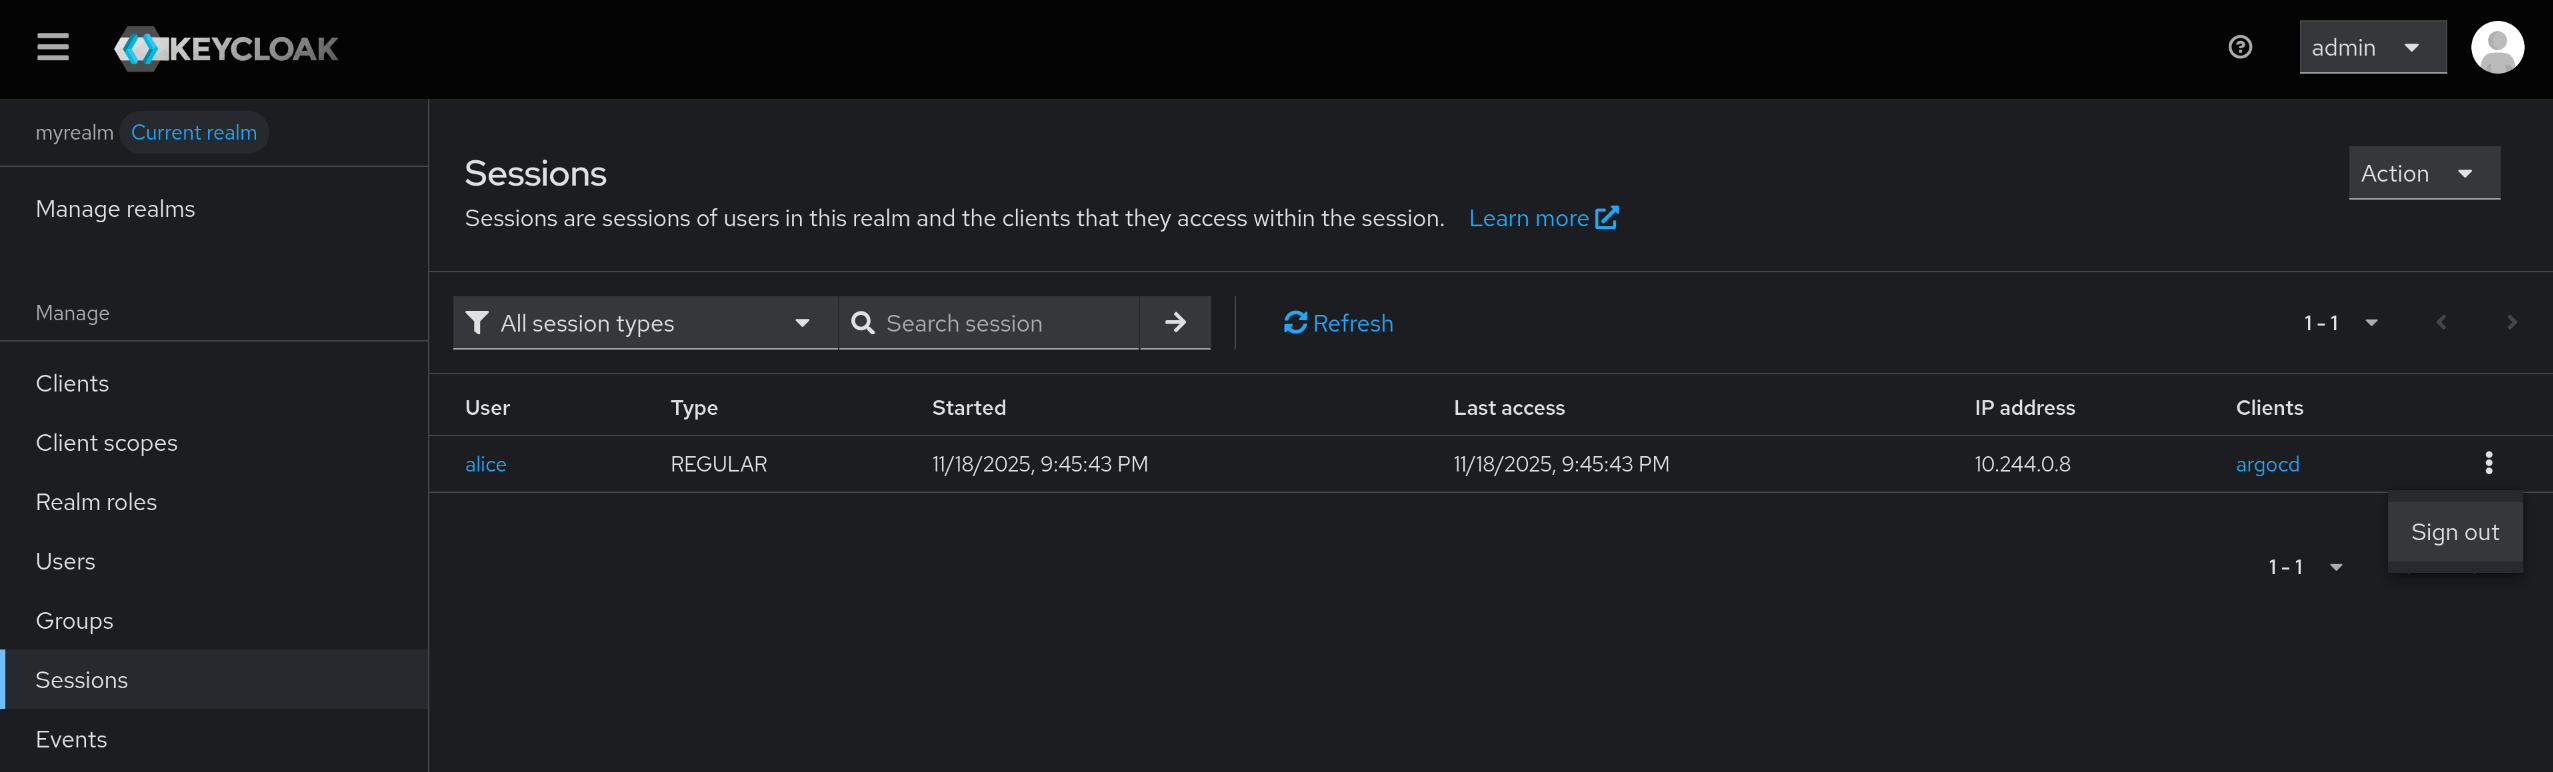This screenshot has width=2553, height=772.
Task: Expand the Action dropdown
Action: [2423, 173]
